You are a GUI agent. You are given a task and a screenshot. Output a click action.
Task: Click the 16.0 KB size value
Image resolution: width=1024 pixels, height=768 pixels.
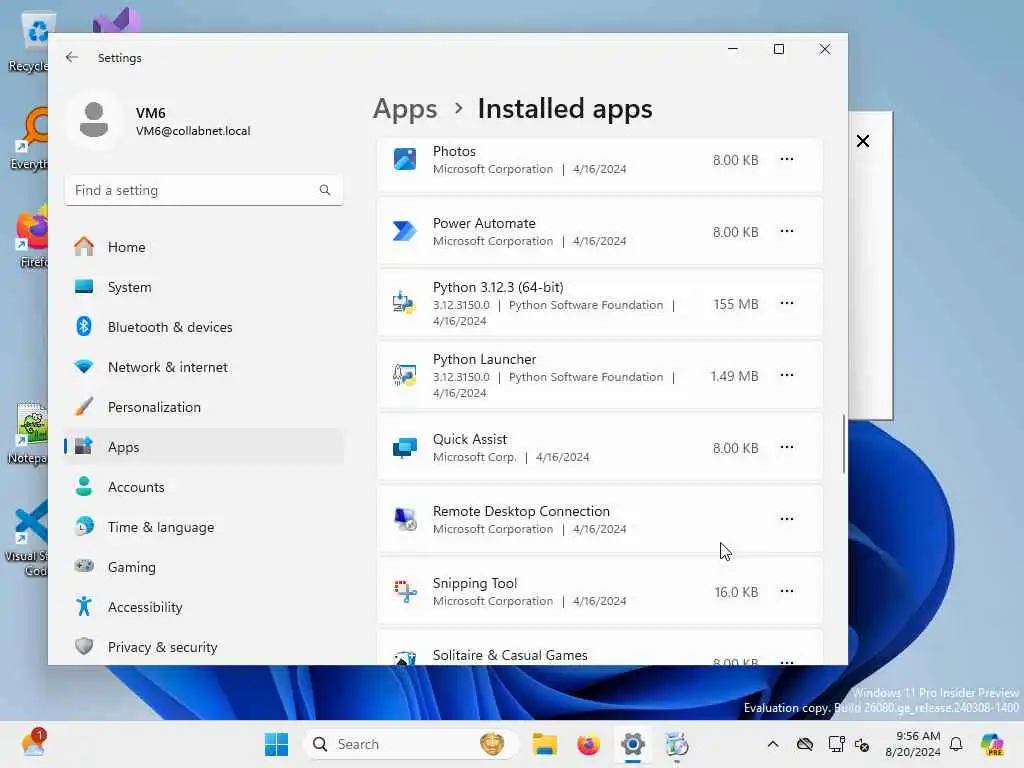click(x=736, y=592)
